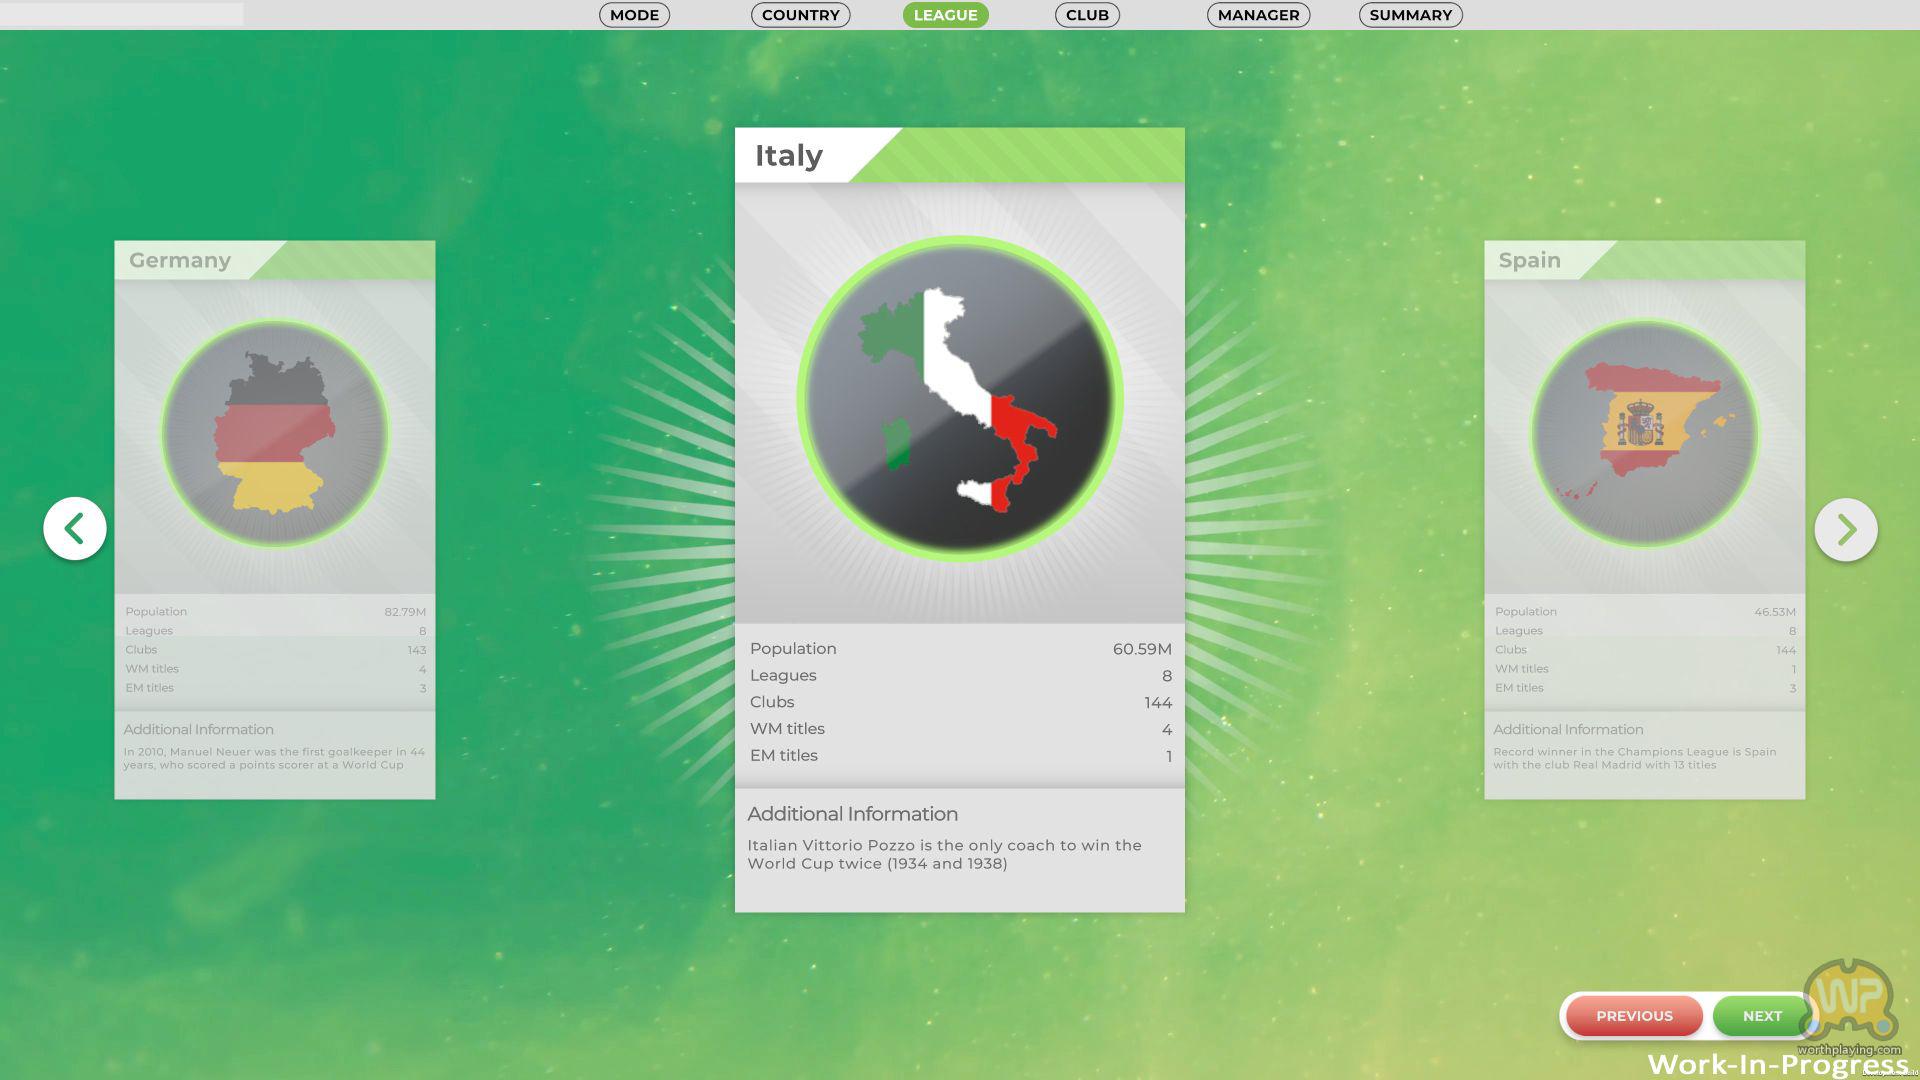
Task: Open the MANAGER step tab
Action: 1258,15
